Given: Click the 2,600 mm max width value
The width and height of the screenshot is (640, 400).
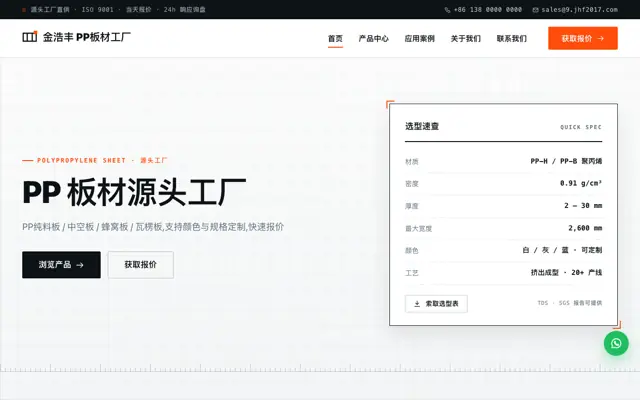Looking at the screenshot, I should [x=585, y=228].
